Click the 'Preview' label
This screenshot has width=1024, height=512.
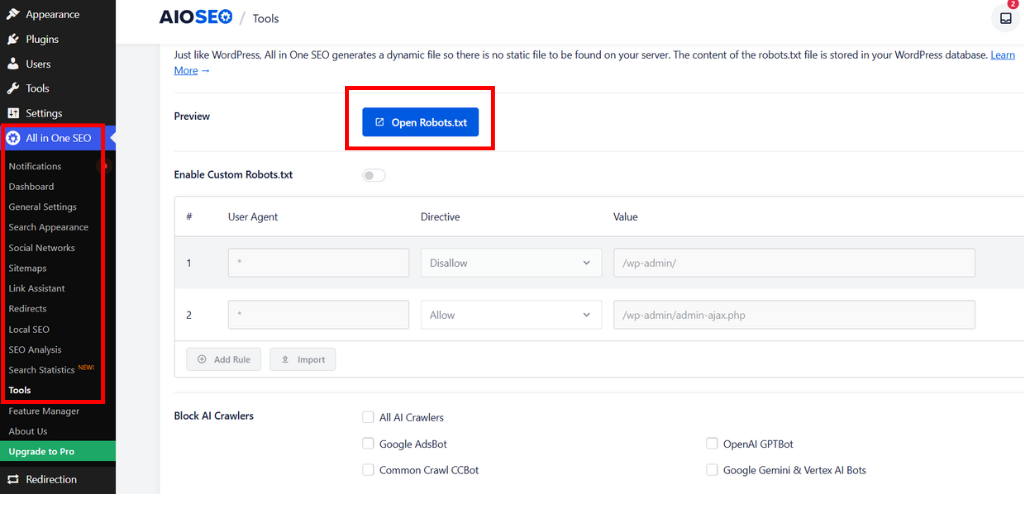coord(192,116)
